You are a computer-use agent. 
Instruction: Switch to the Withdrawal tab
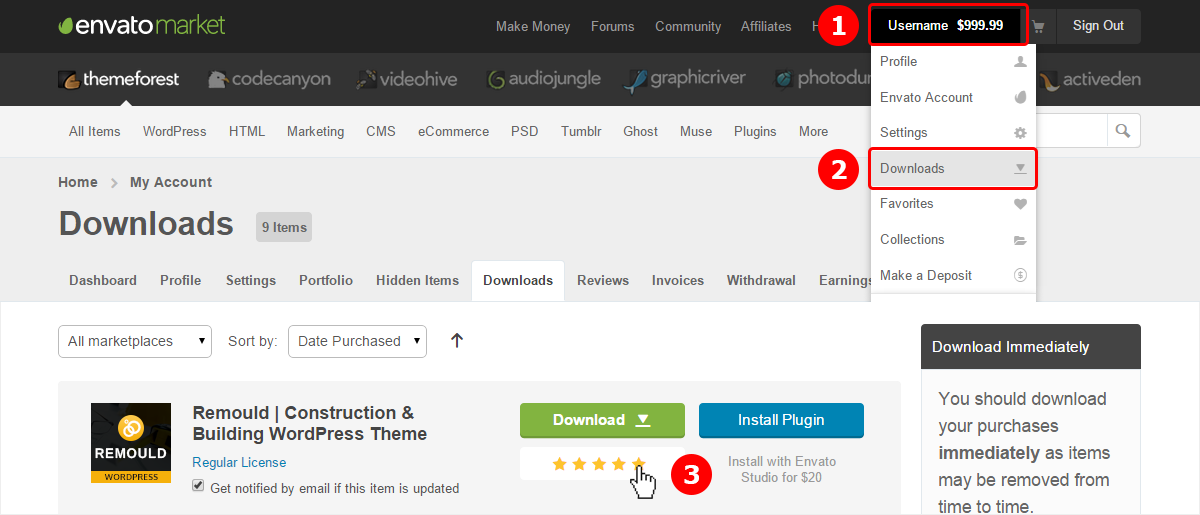coord(761,281)
